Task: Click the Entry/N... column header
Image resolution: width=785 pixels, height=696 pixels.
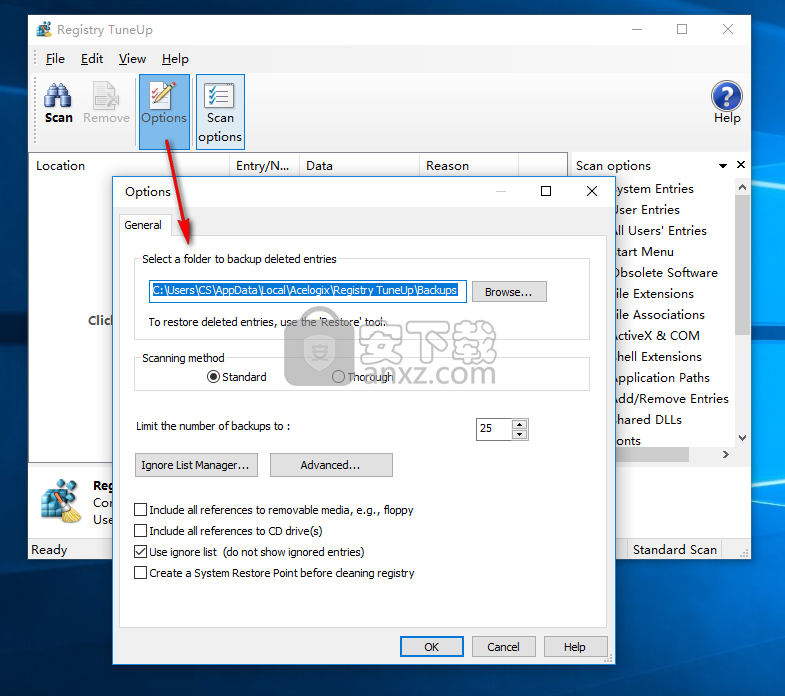Action: [264, 166]
